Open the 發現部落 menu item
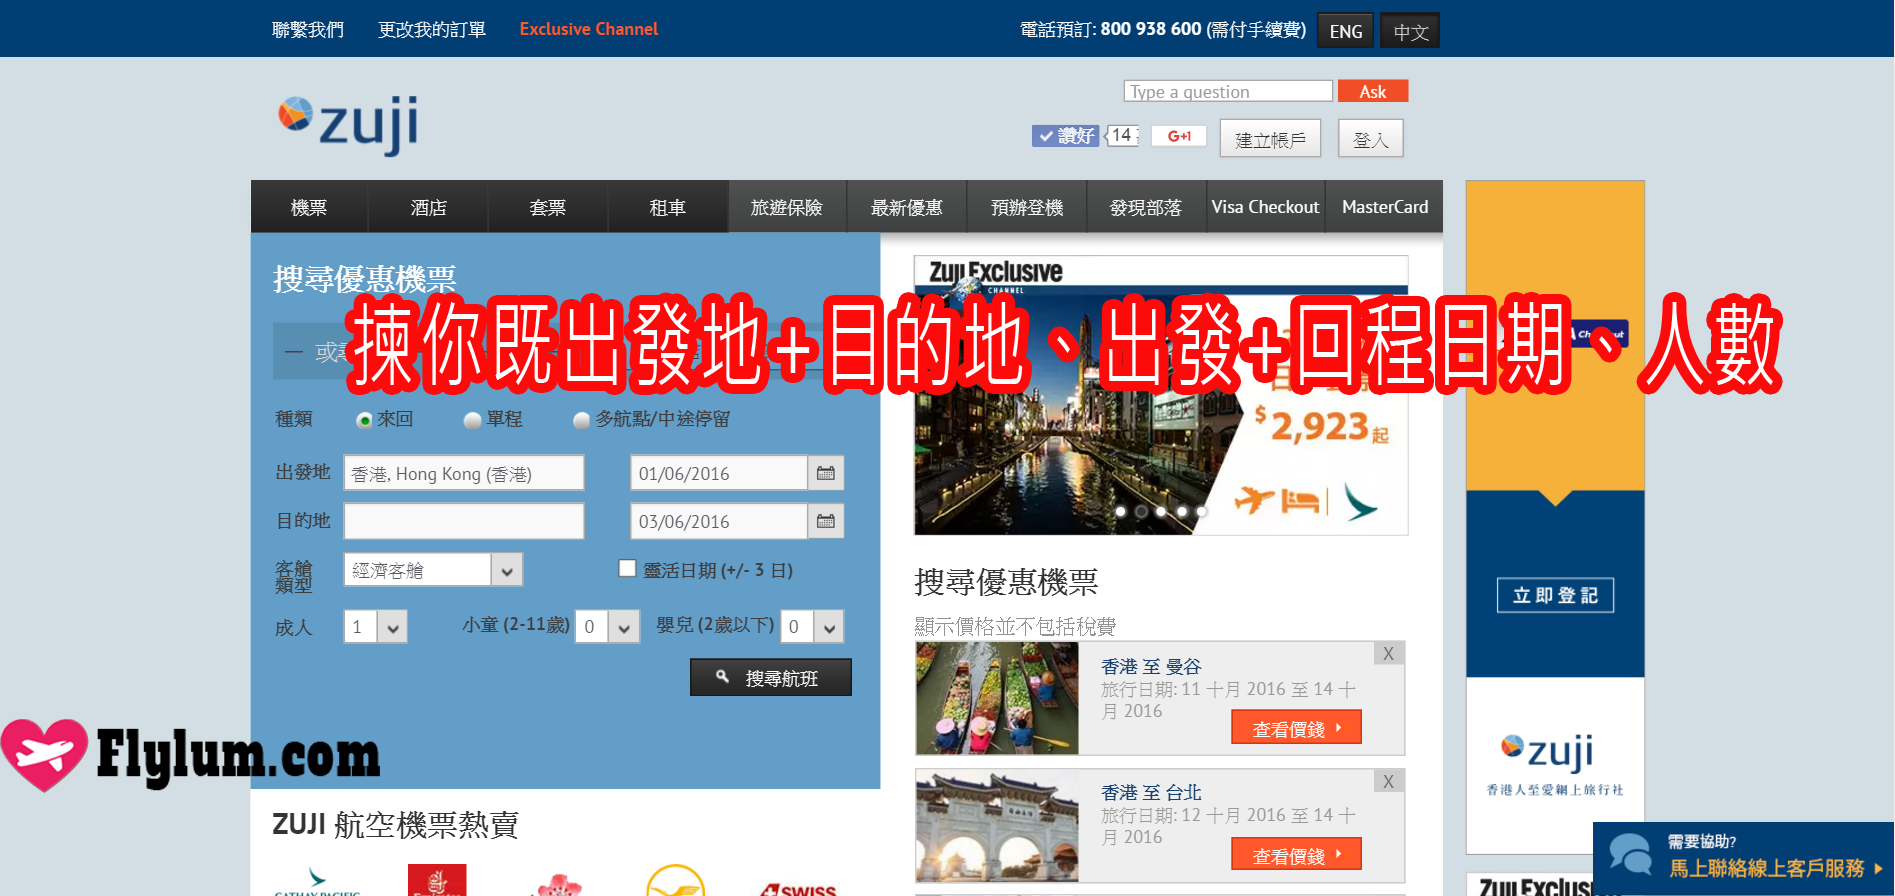The height and width of the screenshot is (896, 1895). coord(1146,207)
